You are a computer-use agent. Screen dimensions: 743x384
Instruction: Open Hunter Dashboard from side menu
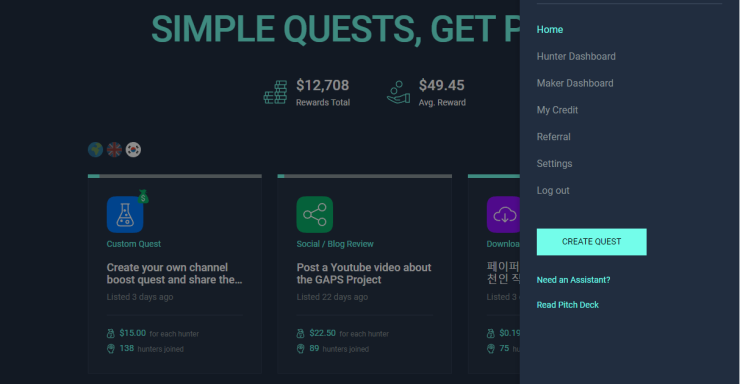point(576,56)
